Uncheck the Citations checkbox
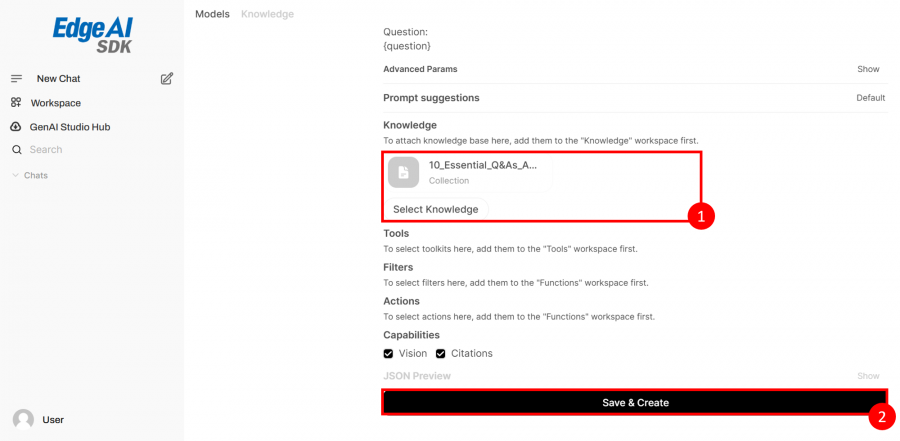This screenshot has width=900, height=441. coord(440,353)
